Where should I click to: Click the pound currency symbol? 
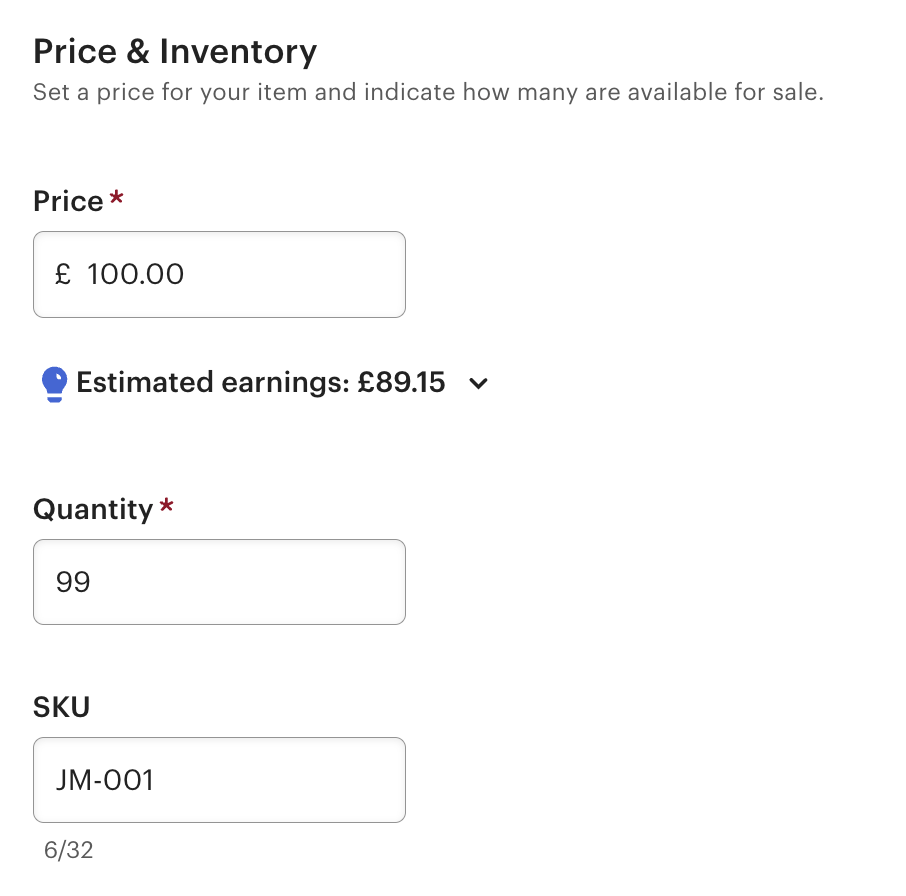(x=63, y=275)
